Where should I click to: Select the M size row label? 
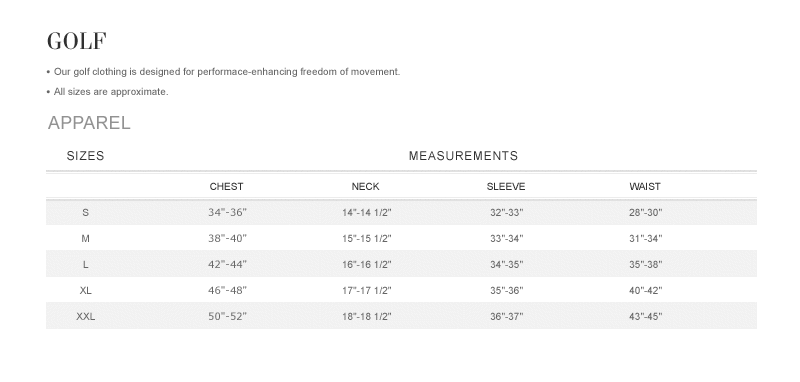[85, 239]
